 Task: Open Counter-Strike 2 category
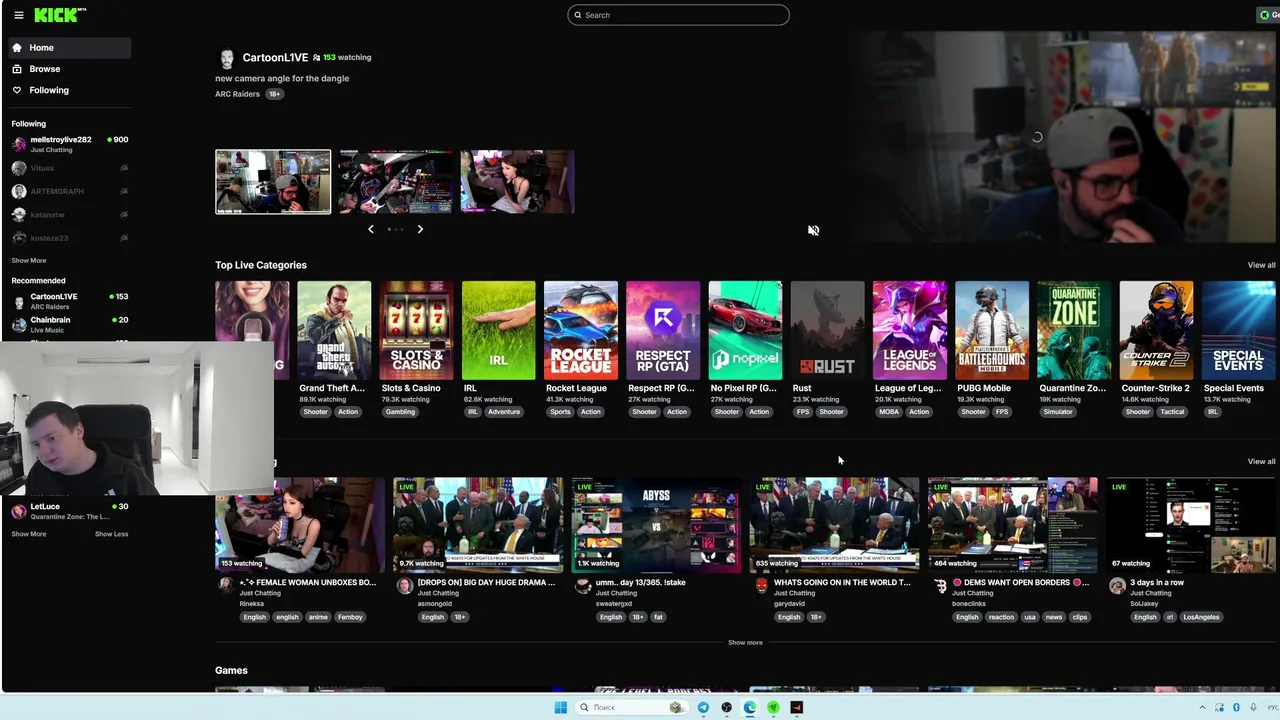(x=1156, y=330)
